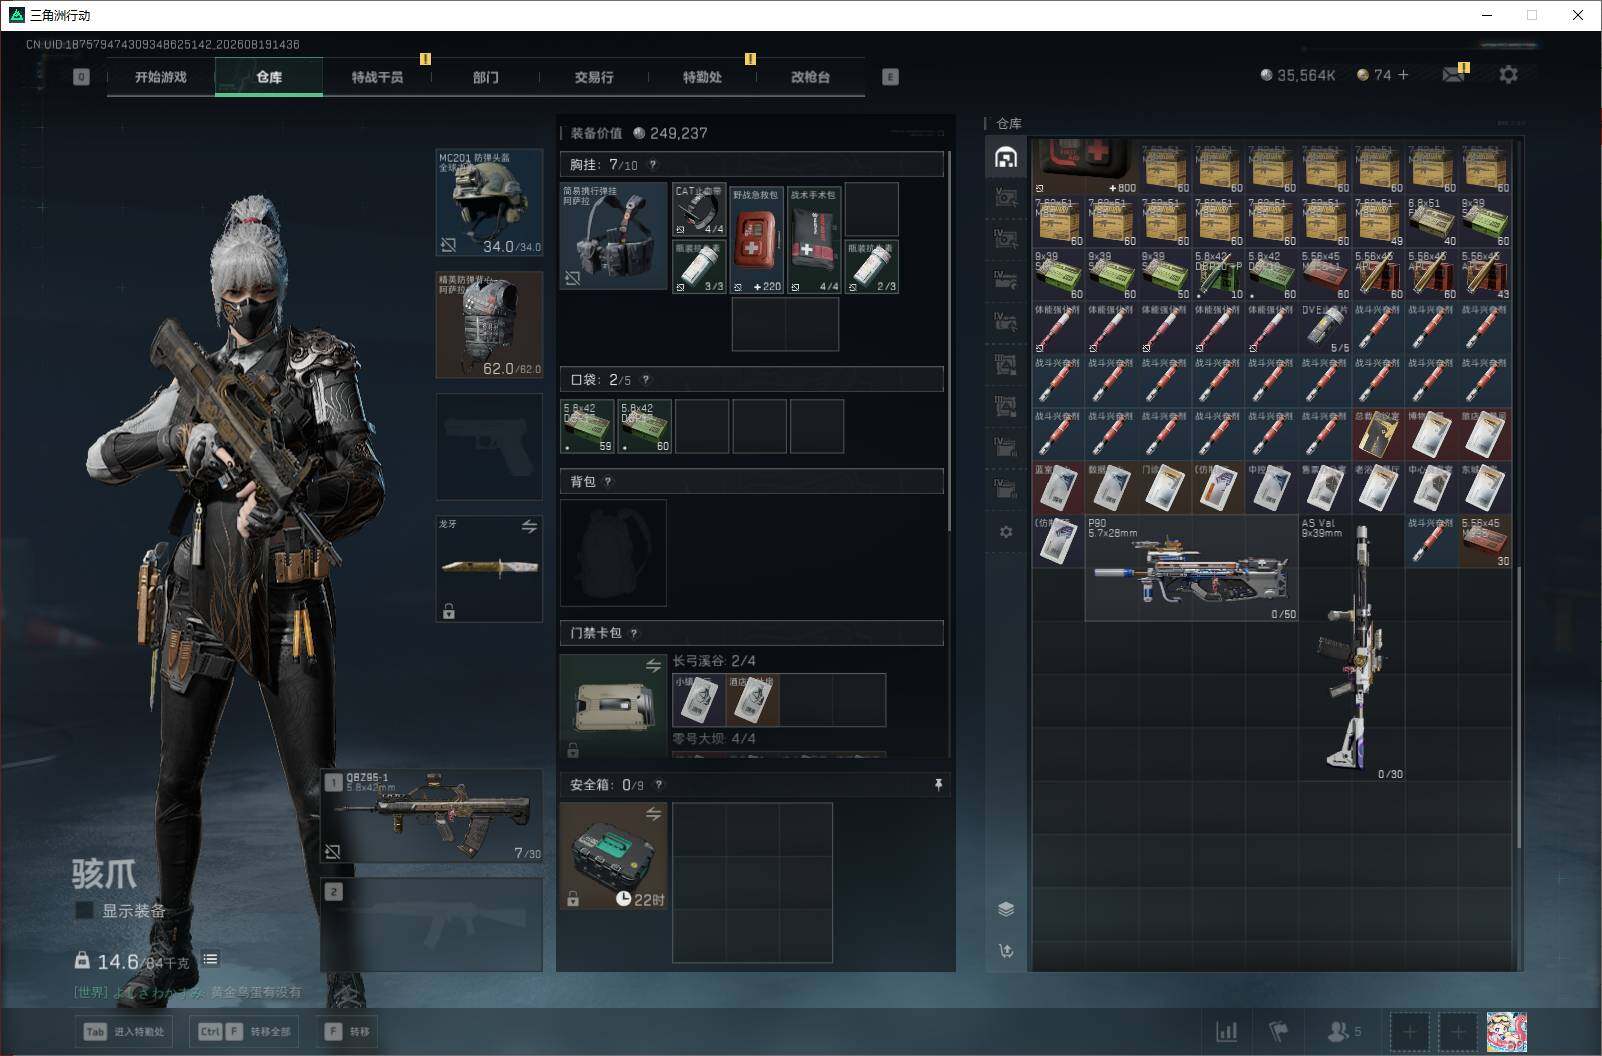Switch to 开始游戏 tab

click(x=161, y=77)
